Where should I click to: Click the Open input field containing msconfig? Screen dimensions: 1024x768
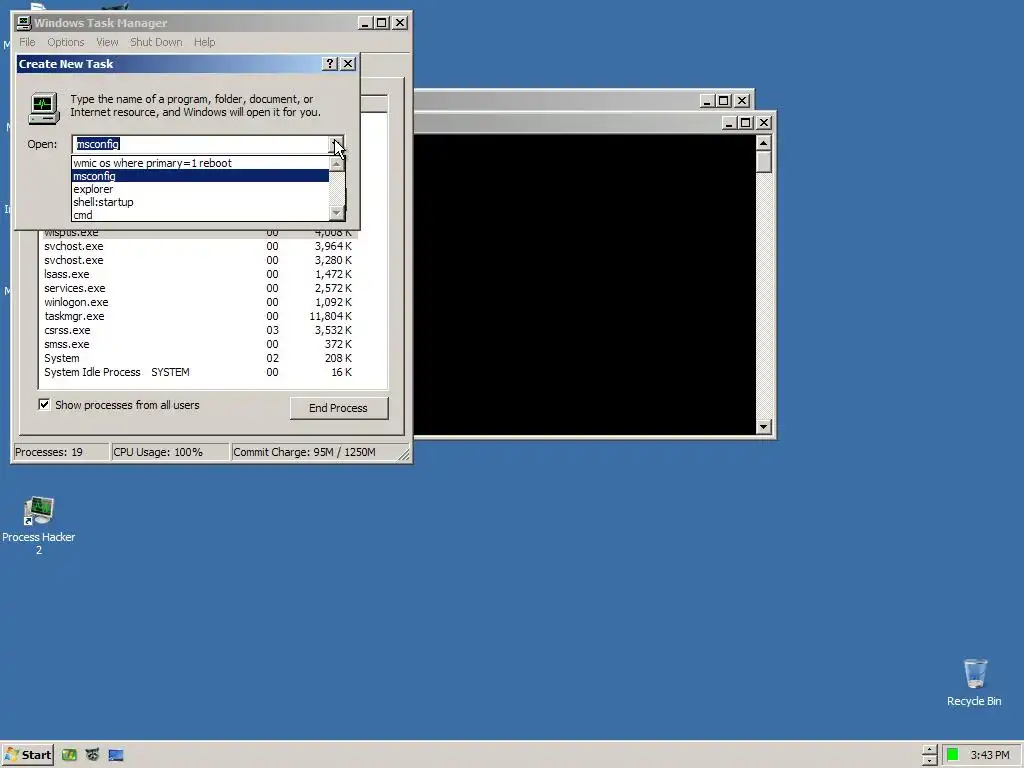pyautogui.click(x=200, y=144)
